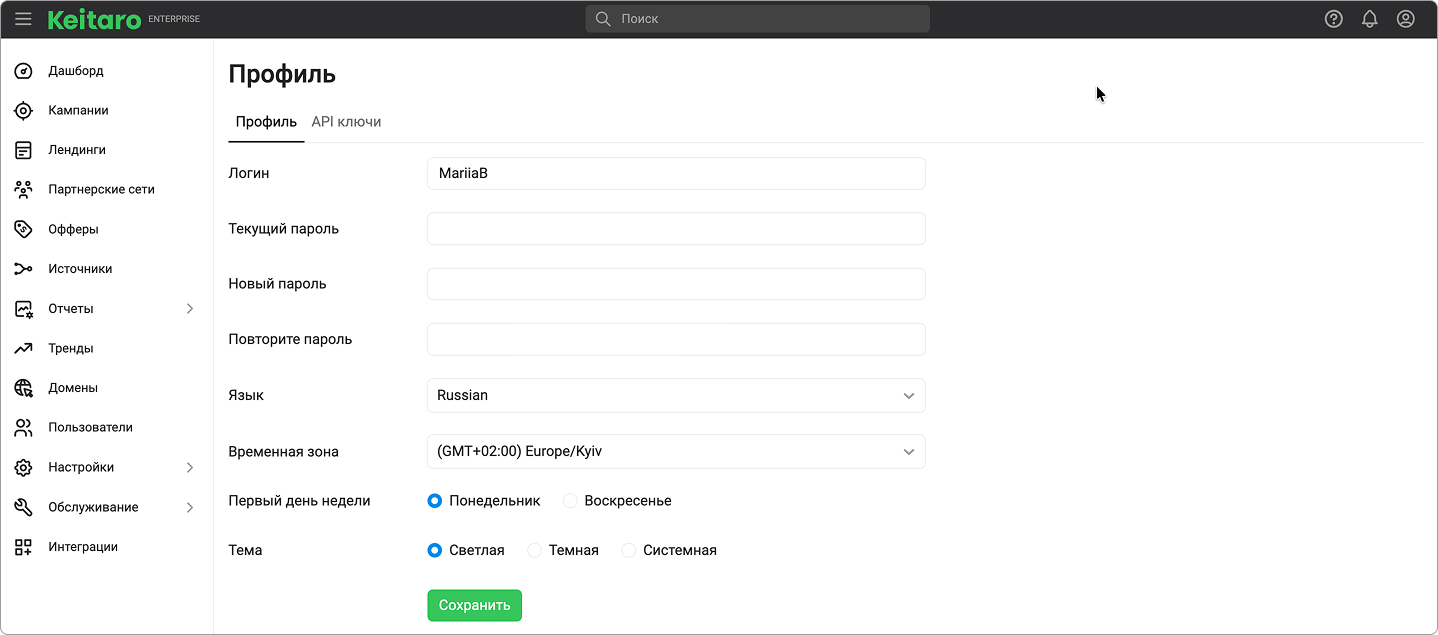Switch to the API ключи tab

tap(346, 122)
